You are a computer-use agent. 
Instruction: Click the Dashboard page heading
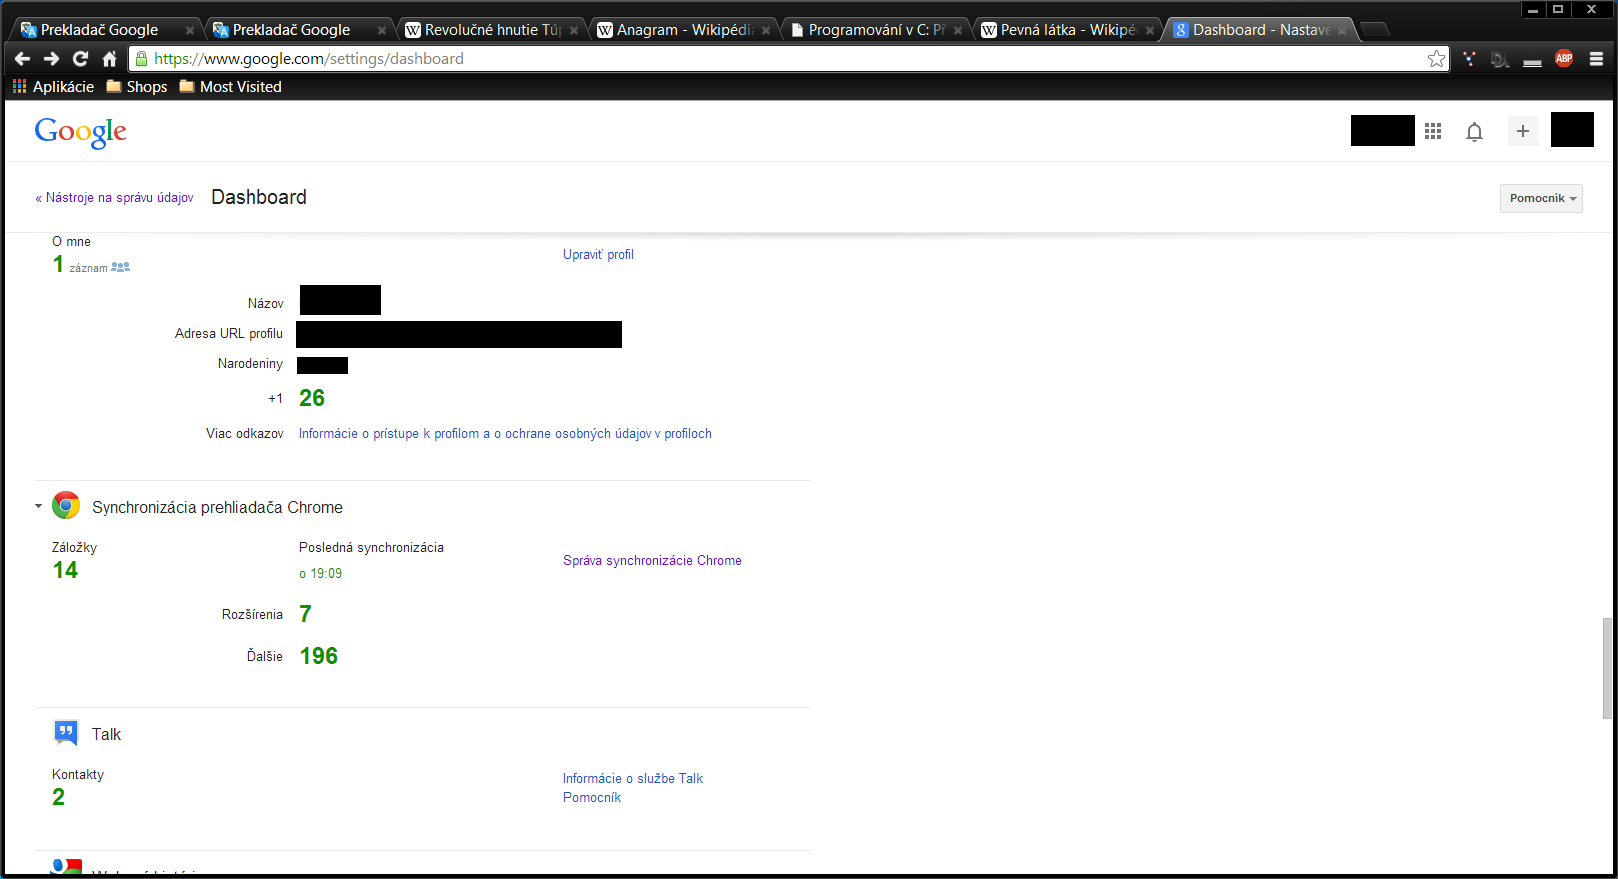(259, 197)
